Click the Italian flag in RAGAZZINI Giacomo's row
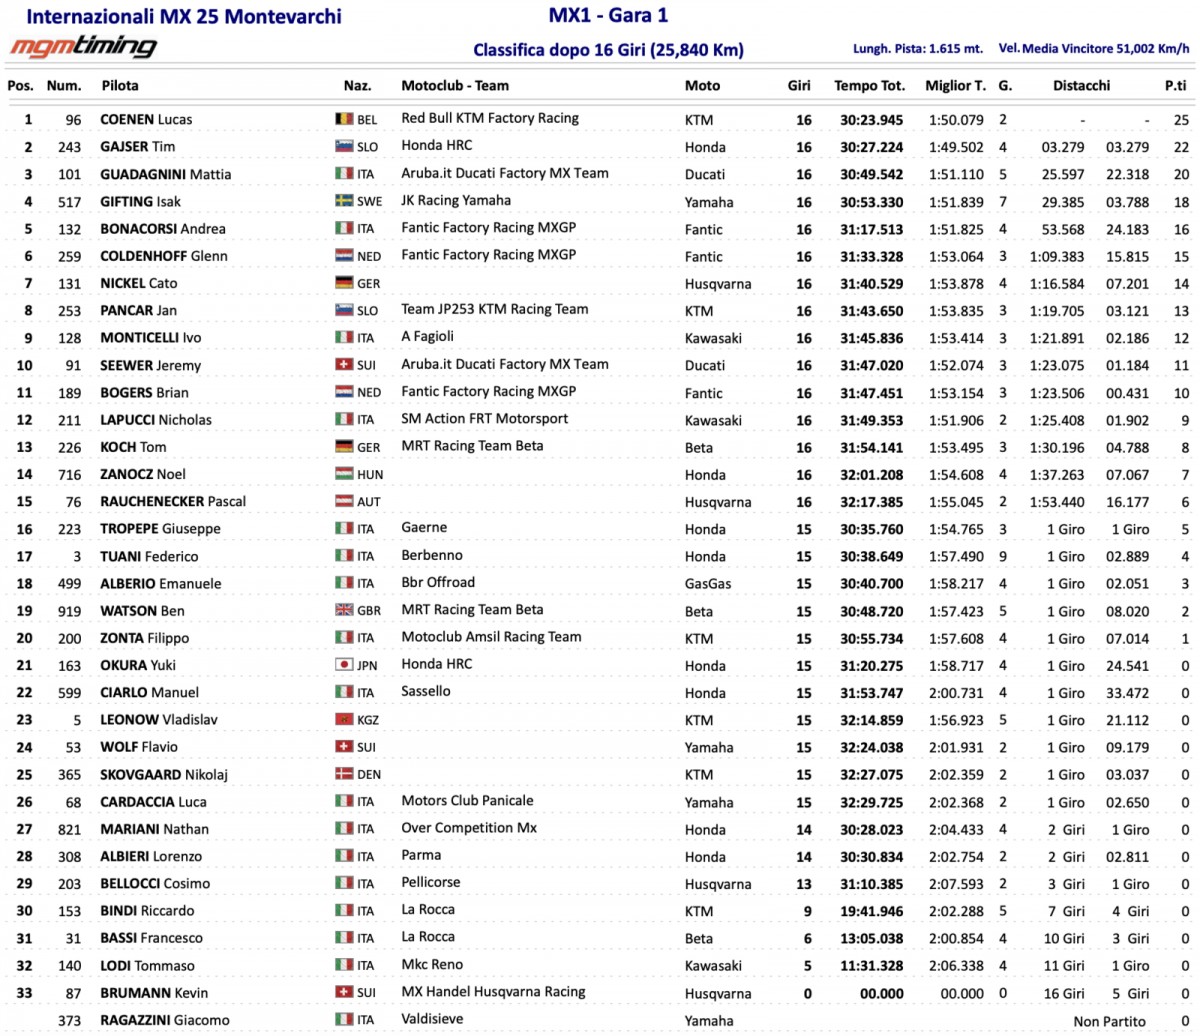The image size is (1200, 1036). coord(344,1020)
